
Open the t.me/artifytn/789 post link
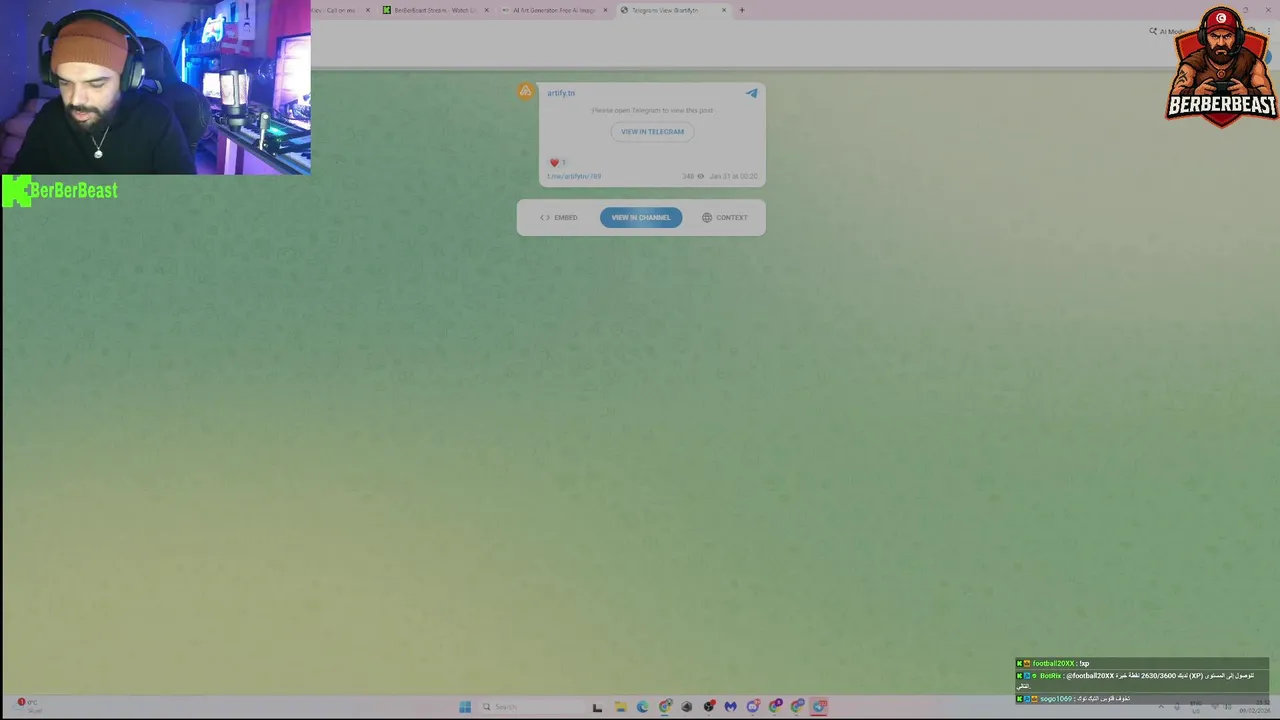tap(574, 176)
